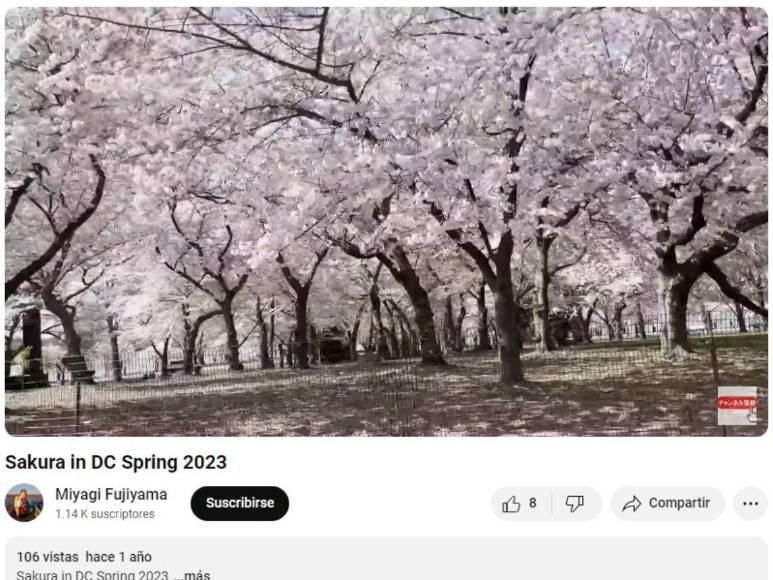The height and width of the screenshot is (580, 773).
Task: Open the three-dot more actions menu
Action: pos(750,504)
